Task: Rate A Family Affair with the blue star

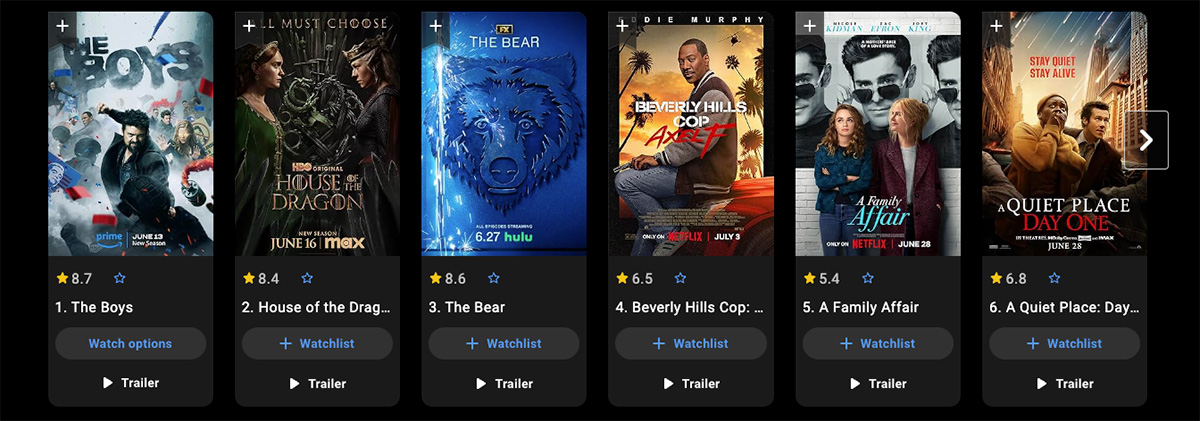Action: [x=868, y=278]
